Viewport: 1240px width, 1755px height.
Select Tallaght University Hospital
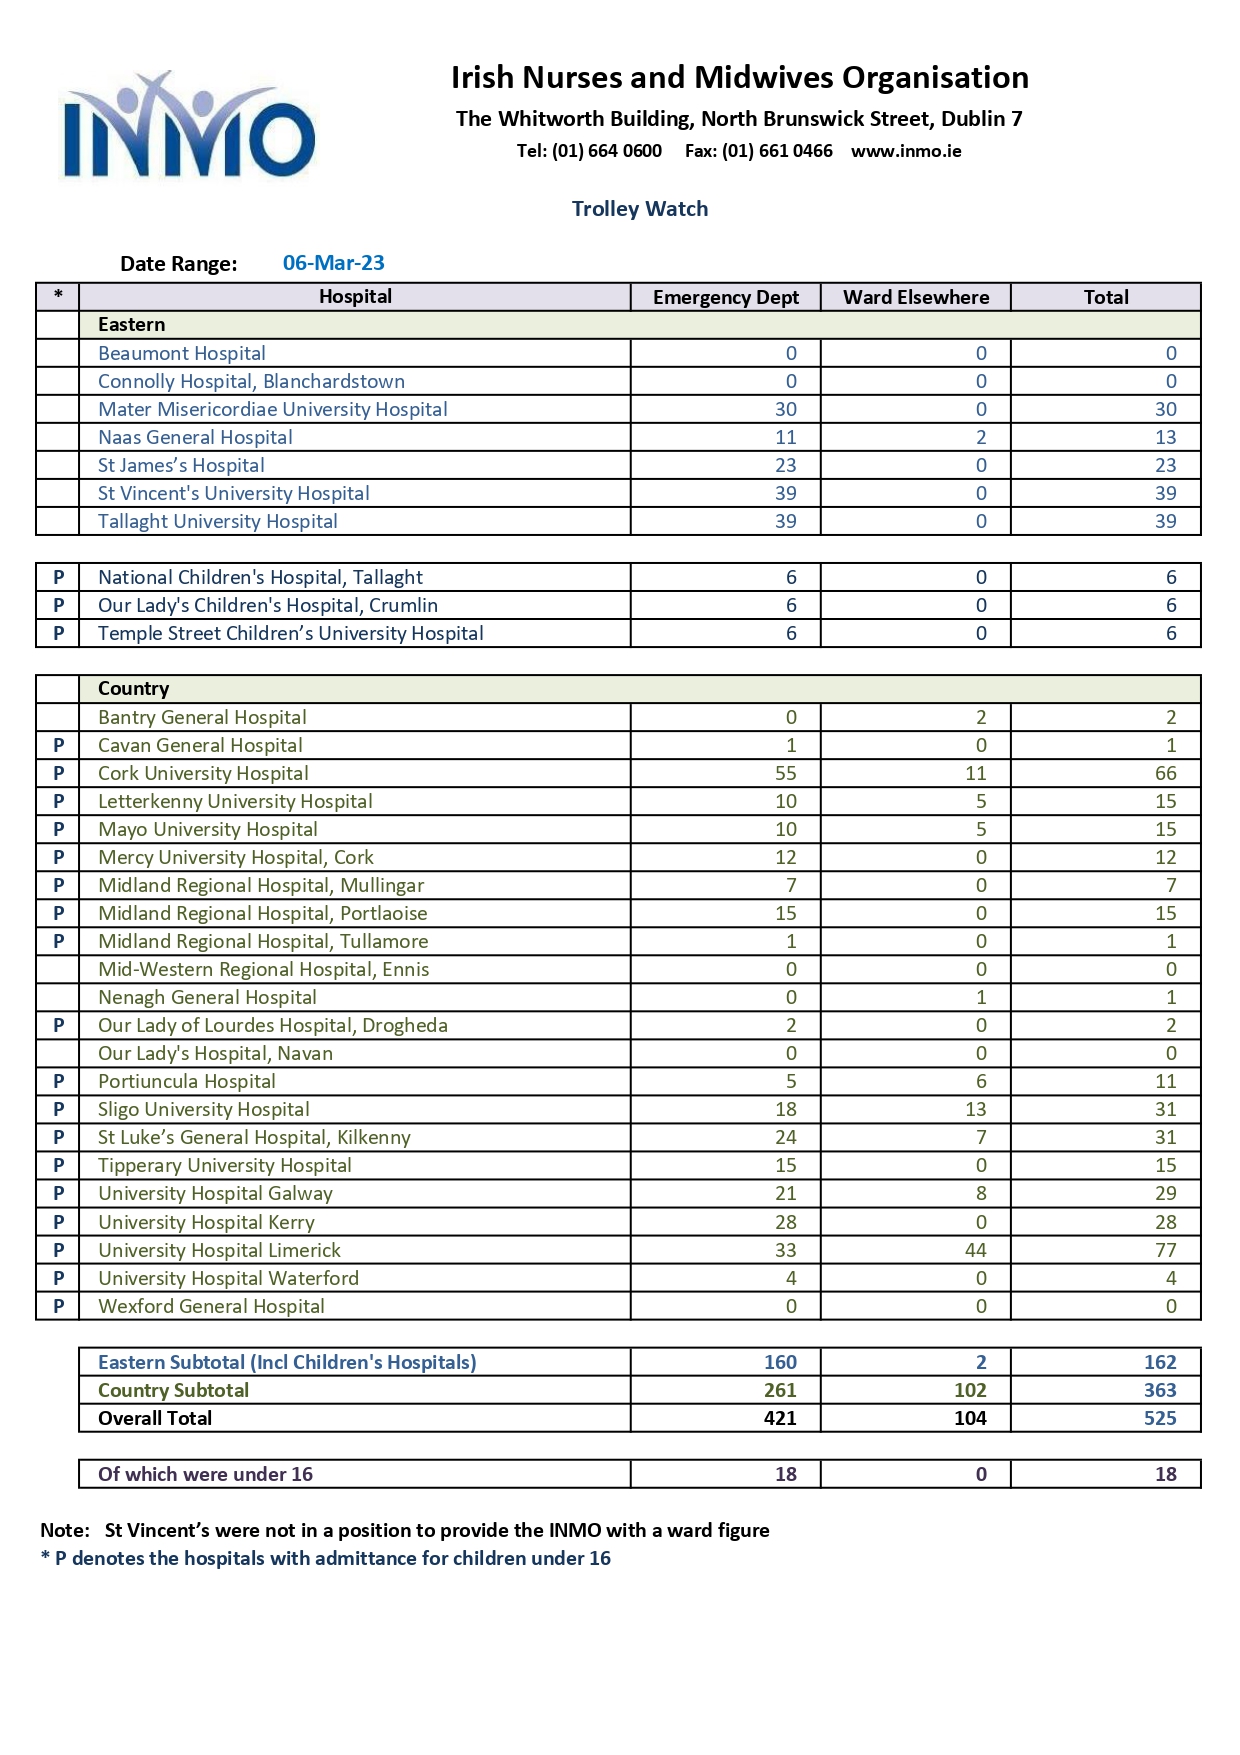(x=218, y=521)
